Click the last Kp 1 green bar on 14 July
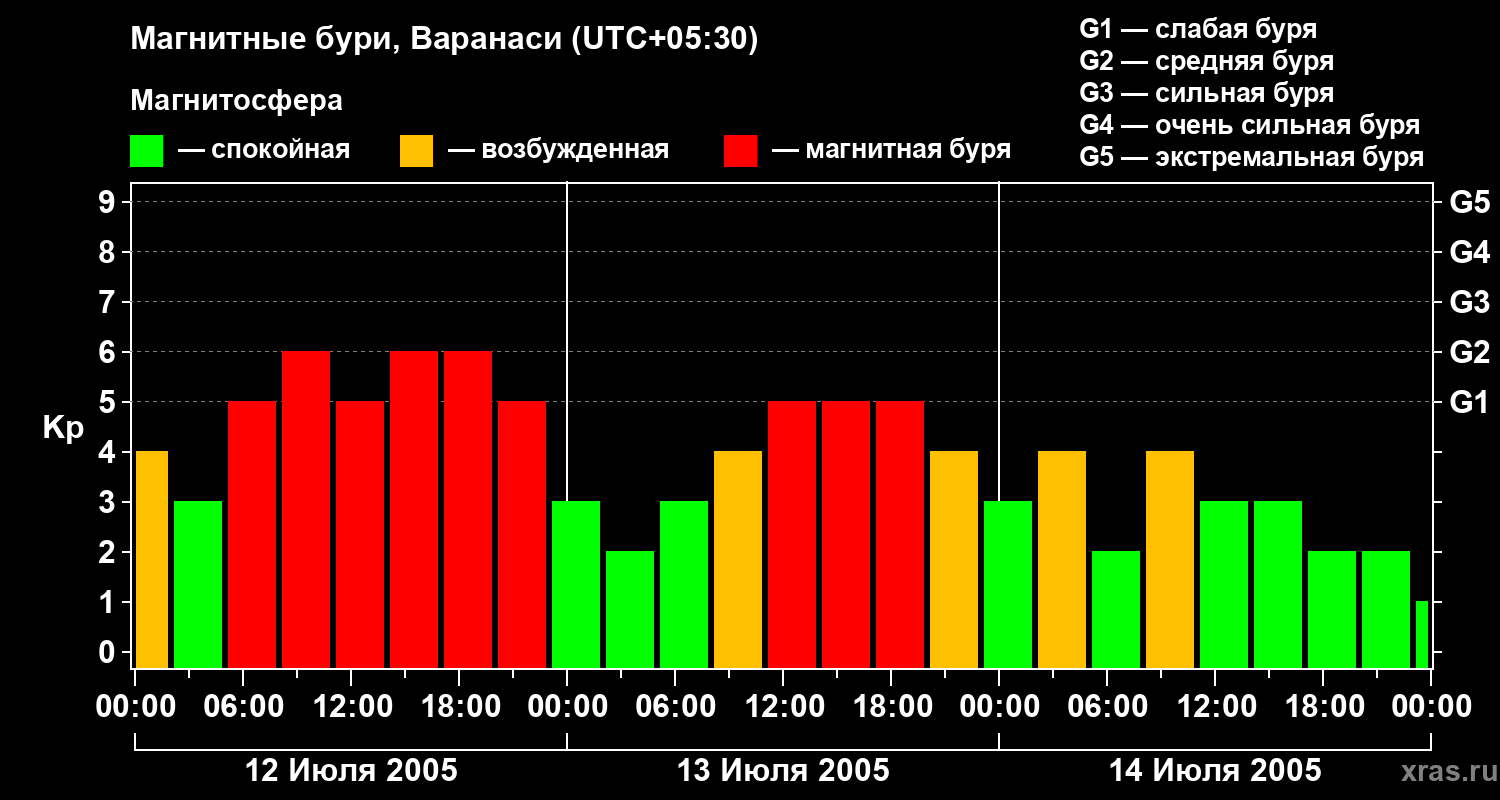Screen dimensions: 1500x800 coord(1422,634)
